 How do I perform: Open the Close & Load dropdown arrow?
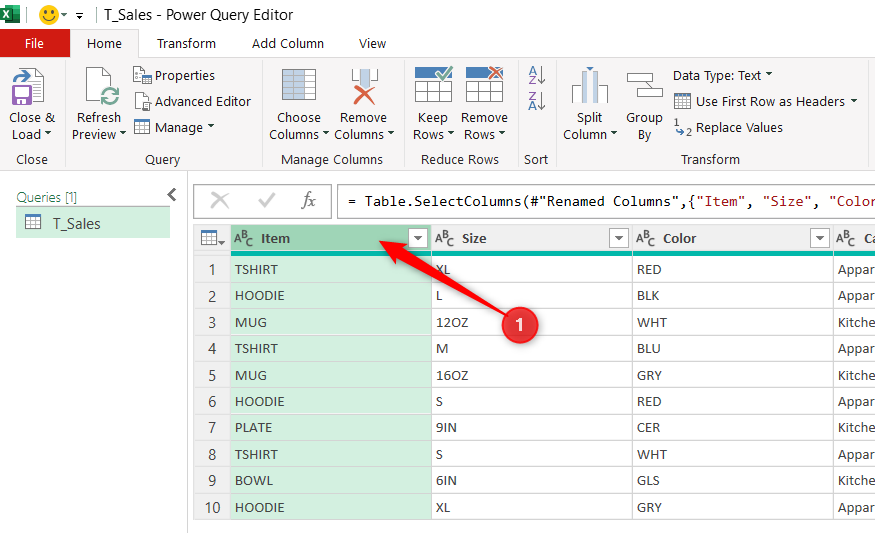click(x=48, y=133)
